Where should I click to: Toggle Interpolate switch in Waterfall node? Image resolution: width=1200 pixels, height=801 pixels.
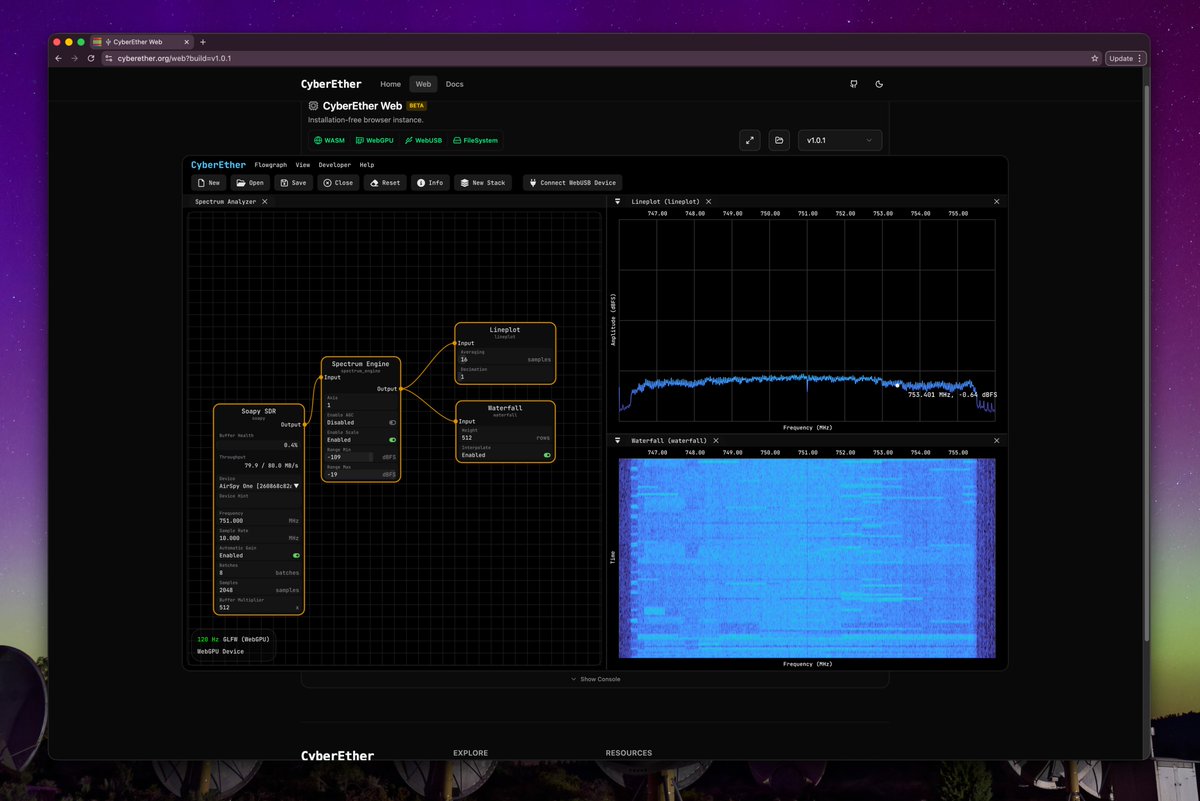pos(547,455)
